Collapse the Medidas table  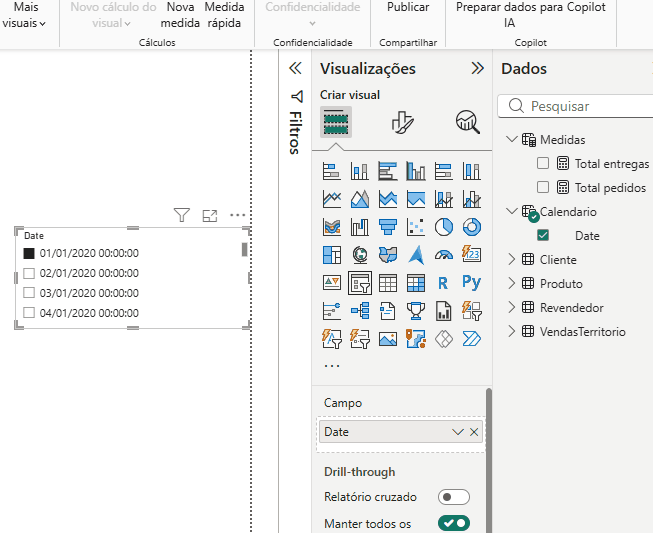[512, 139]
